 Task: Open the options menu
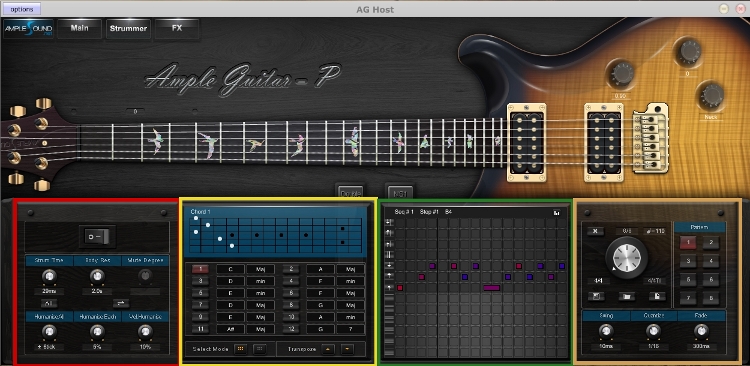(22, 9)
